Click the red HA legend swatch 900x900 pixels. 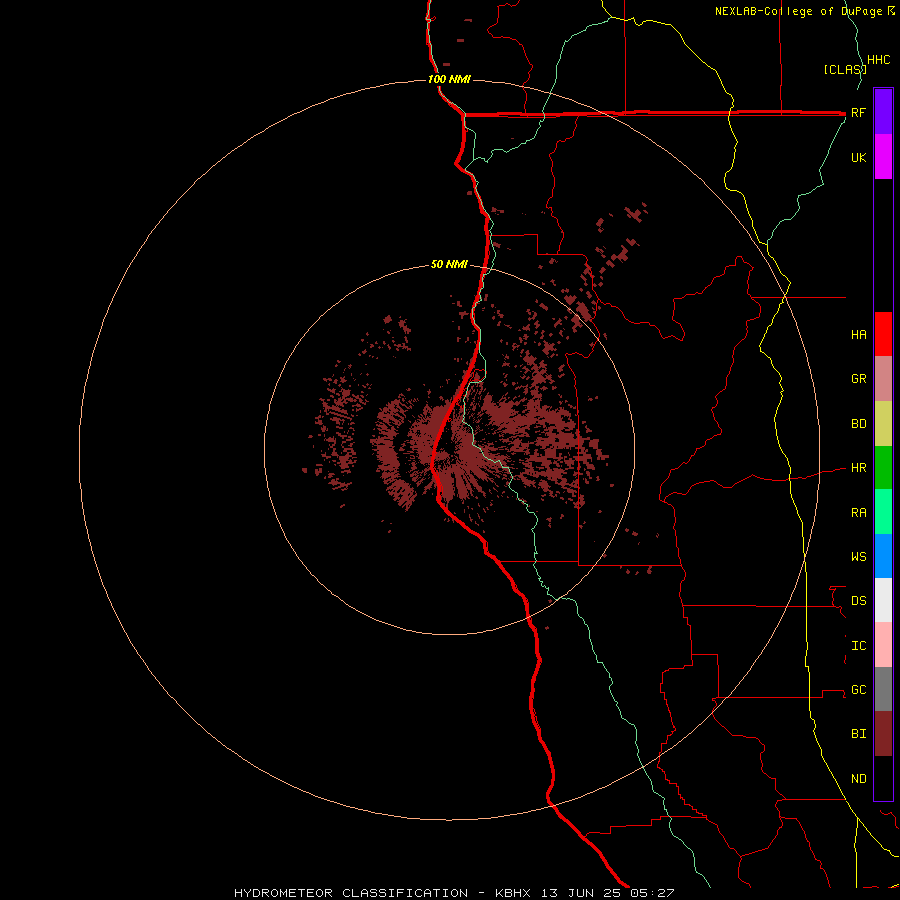(x=883, y=334)
